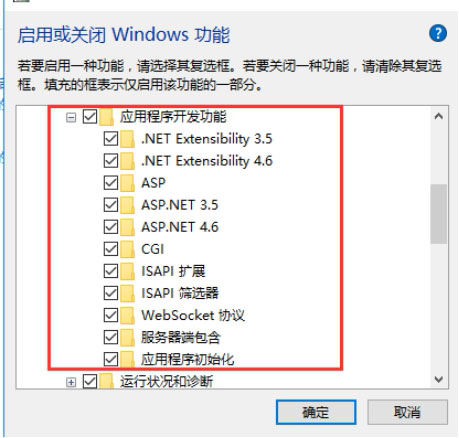Select the 应用程序初始化 tree item label
Screen dimensions: 459x438
(x=188, y=359)
